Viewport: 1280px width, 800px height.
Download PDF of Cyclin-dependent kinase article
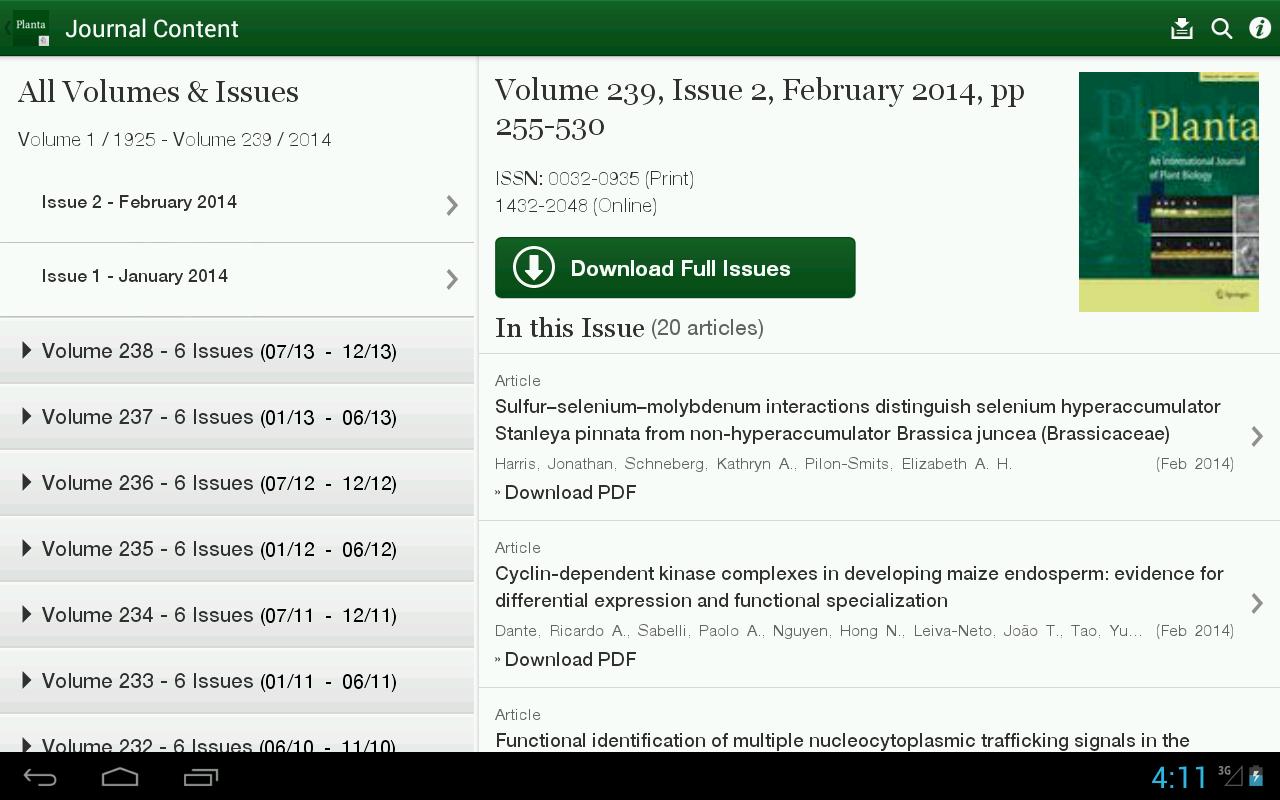pos(570,659)
